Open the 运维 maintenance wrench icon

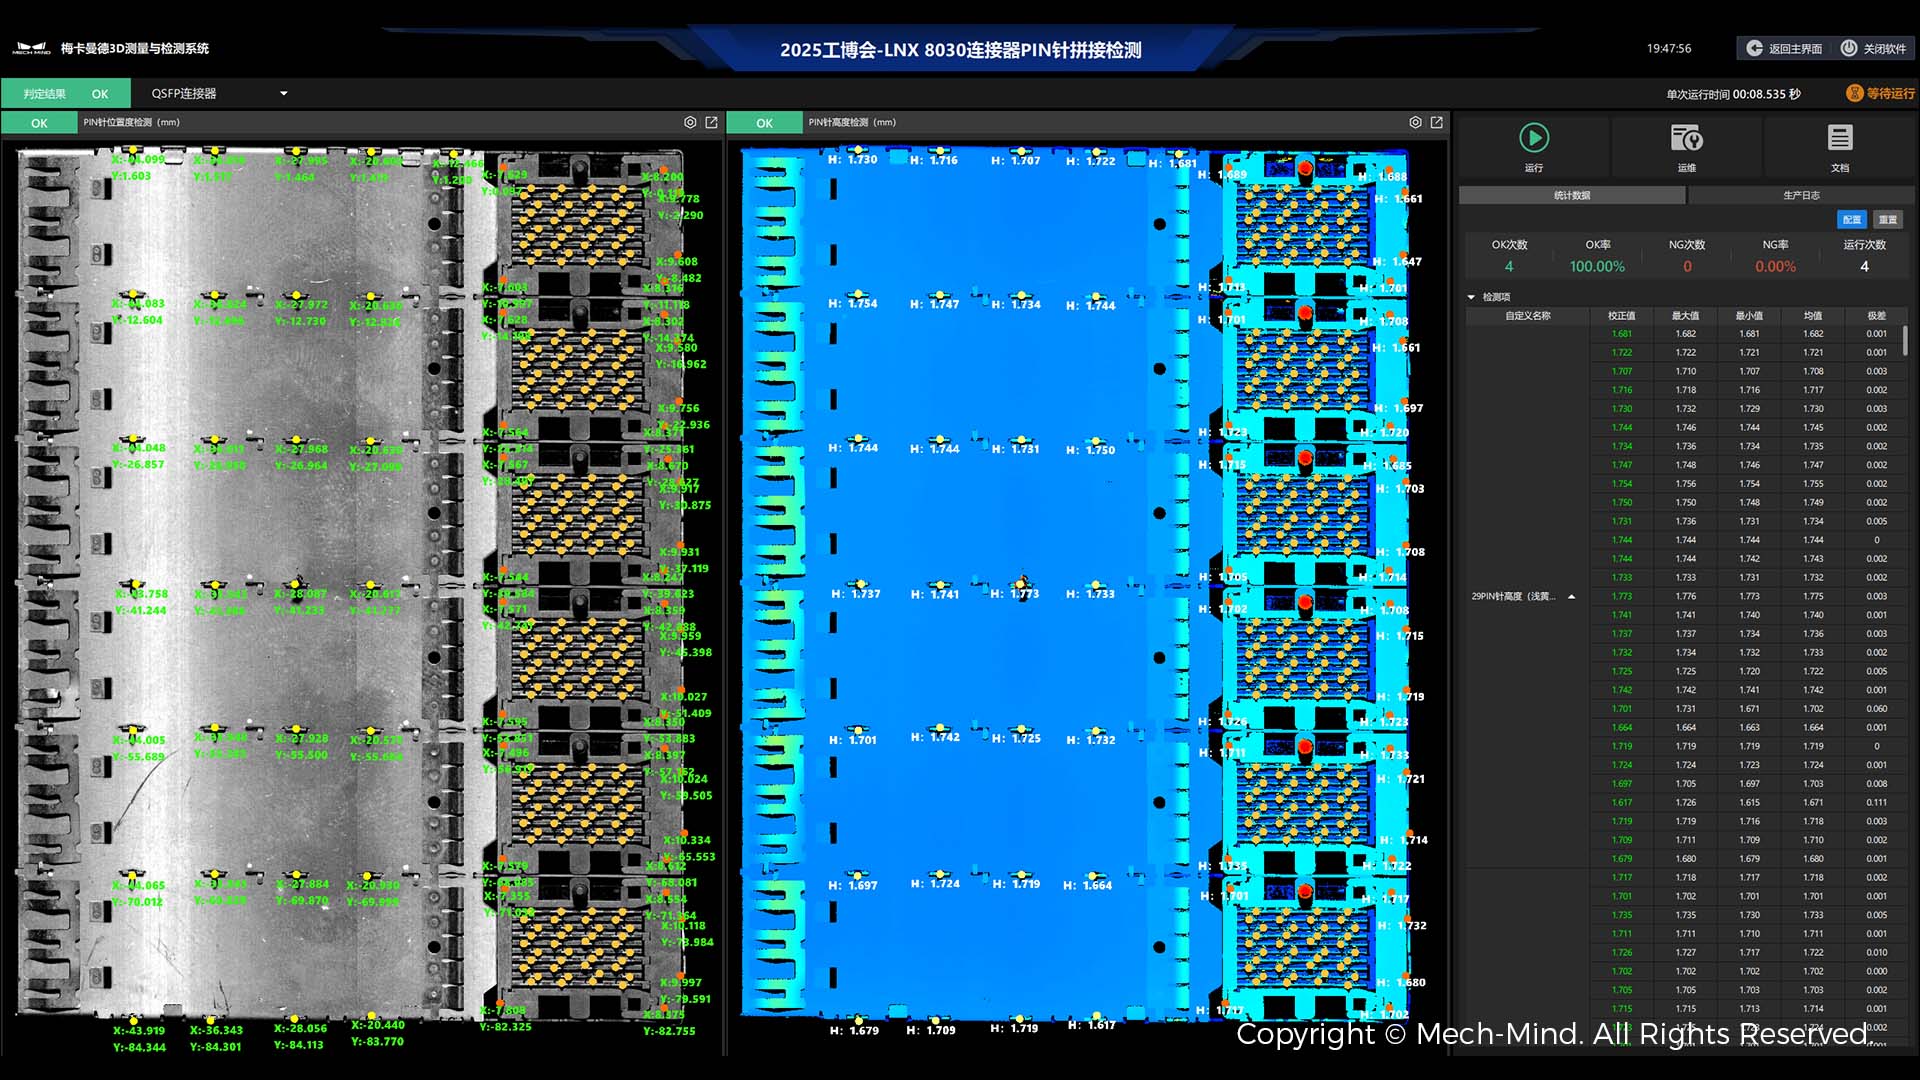[1687, 137]
